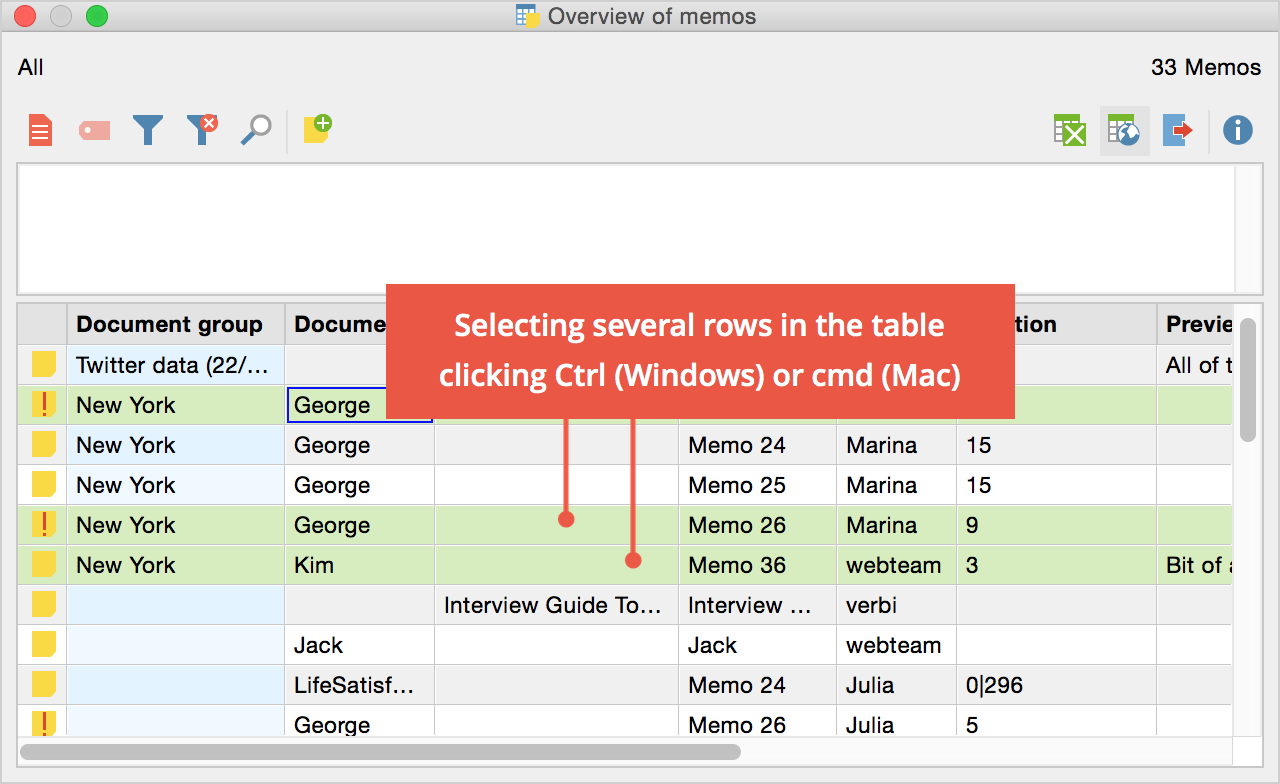Click the horizontal scrollbar at table bottom

(380, 751)
